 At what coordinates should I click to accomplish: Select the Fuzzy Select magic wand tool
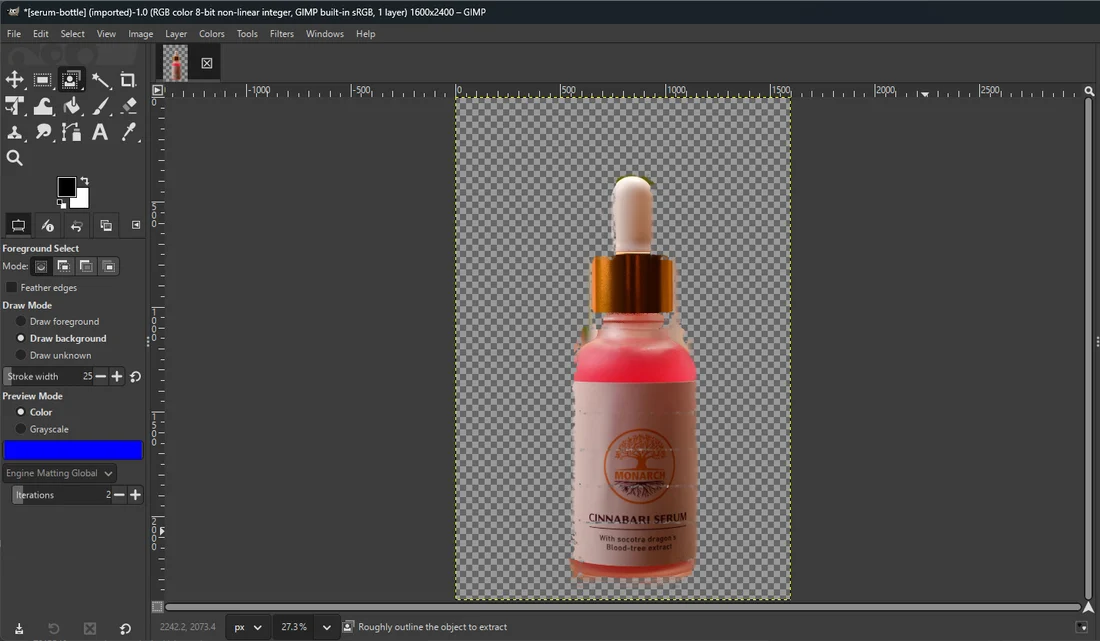100,80
